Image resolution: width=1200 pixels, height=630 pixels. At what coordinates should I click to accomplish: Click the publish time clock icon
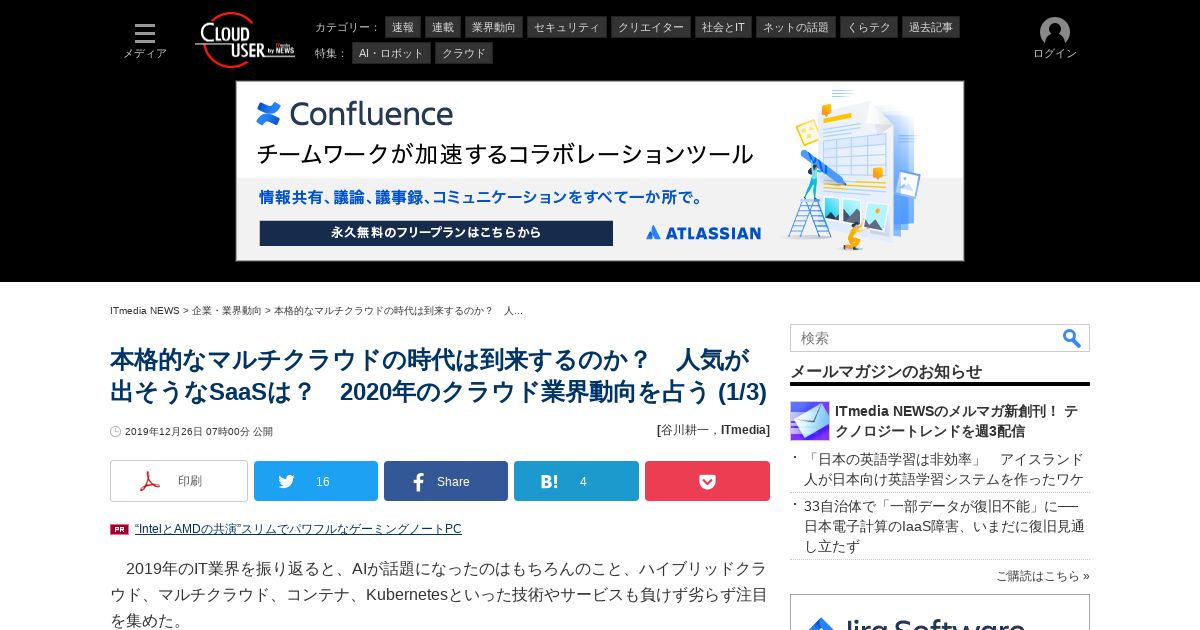coord(116,432)
